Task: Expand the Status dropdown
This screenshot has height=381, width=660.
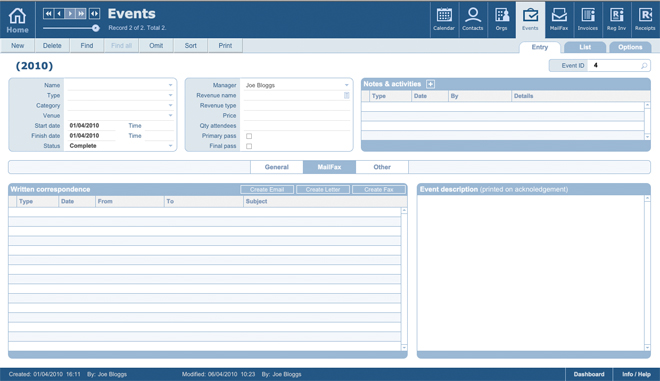Action: click(170, 146)
